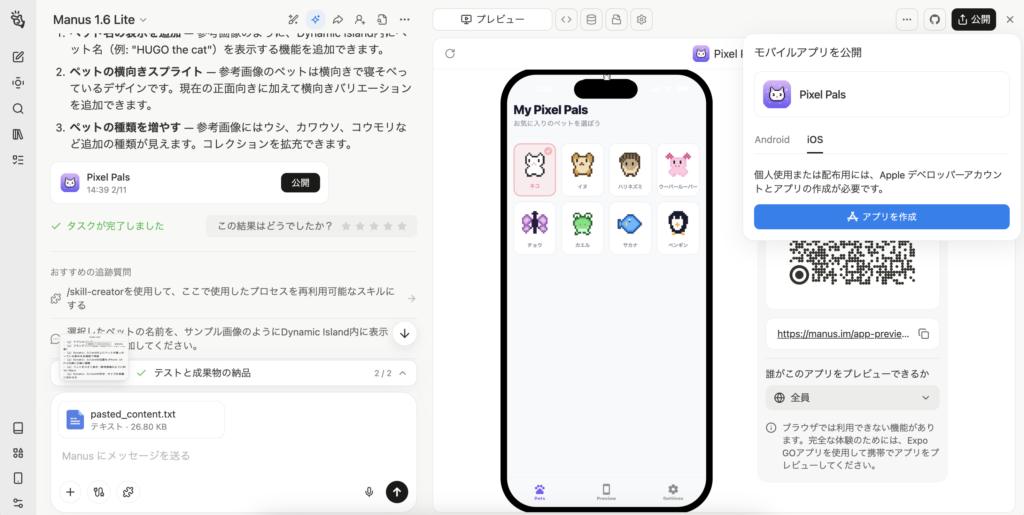Viewport: 1024px width, 515px height.
Task: Click 公開 button on Pixel Pals card
Action: coord(300,182)
